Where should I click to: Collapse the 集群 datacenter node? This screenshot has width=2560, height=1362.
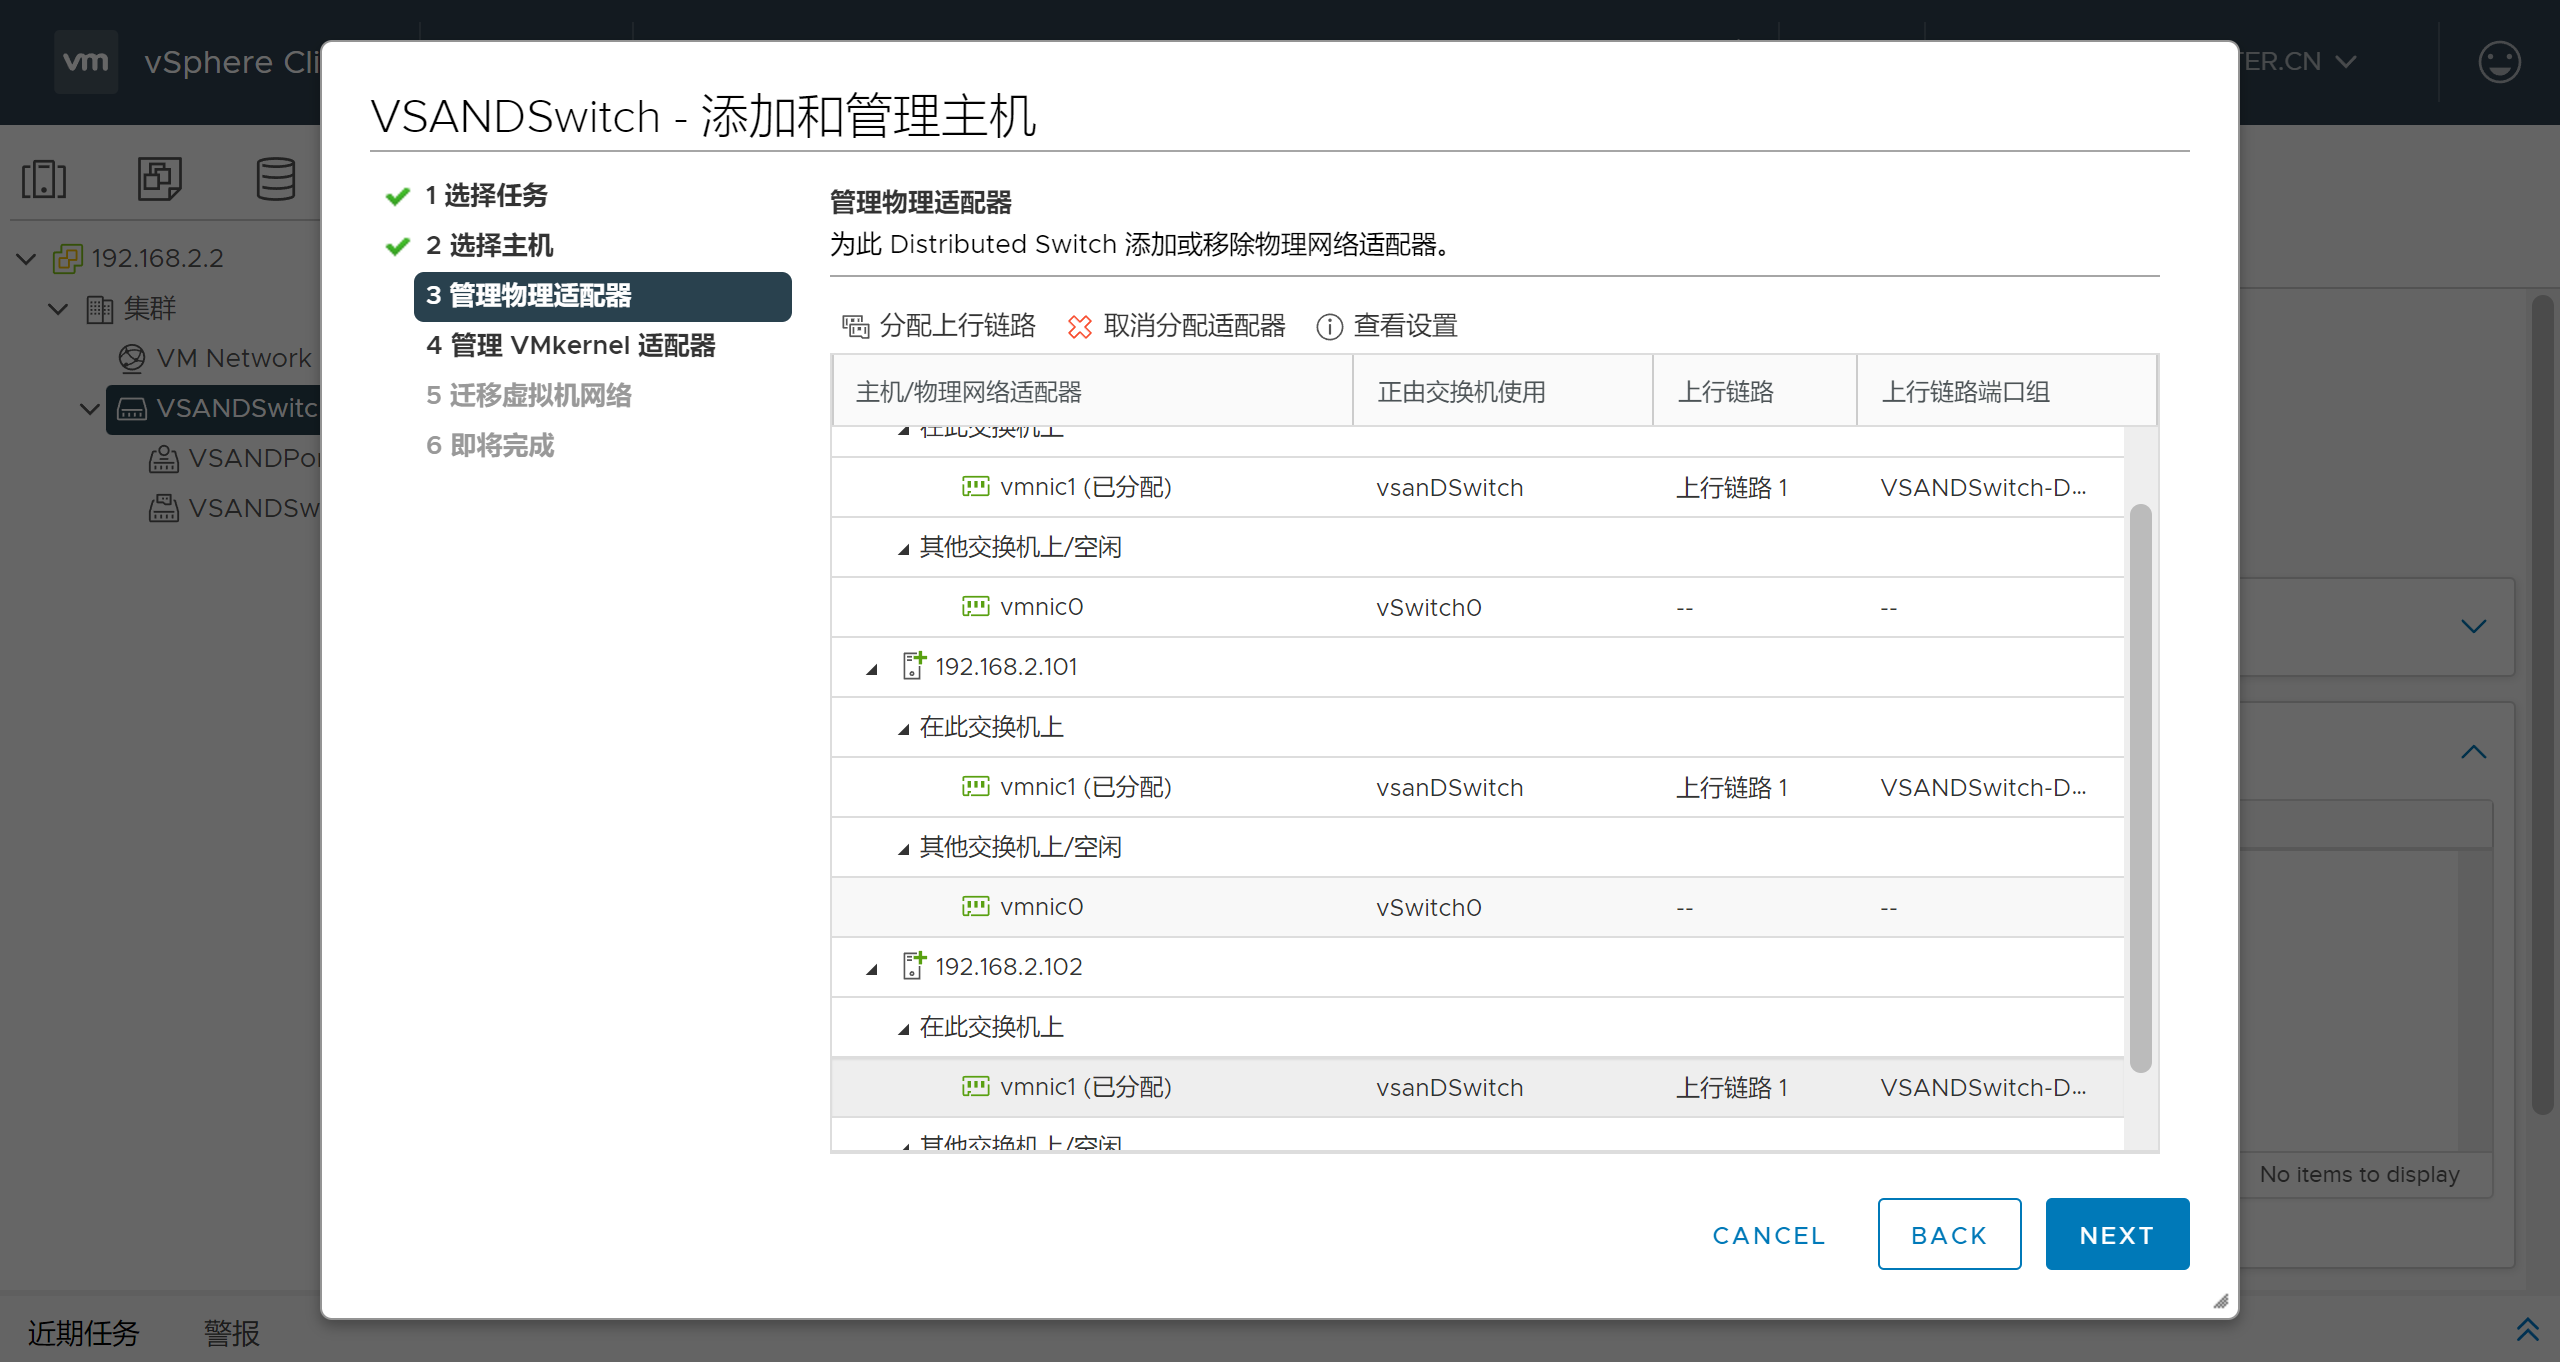(59, 309)
